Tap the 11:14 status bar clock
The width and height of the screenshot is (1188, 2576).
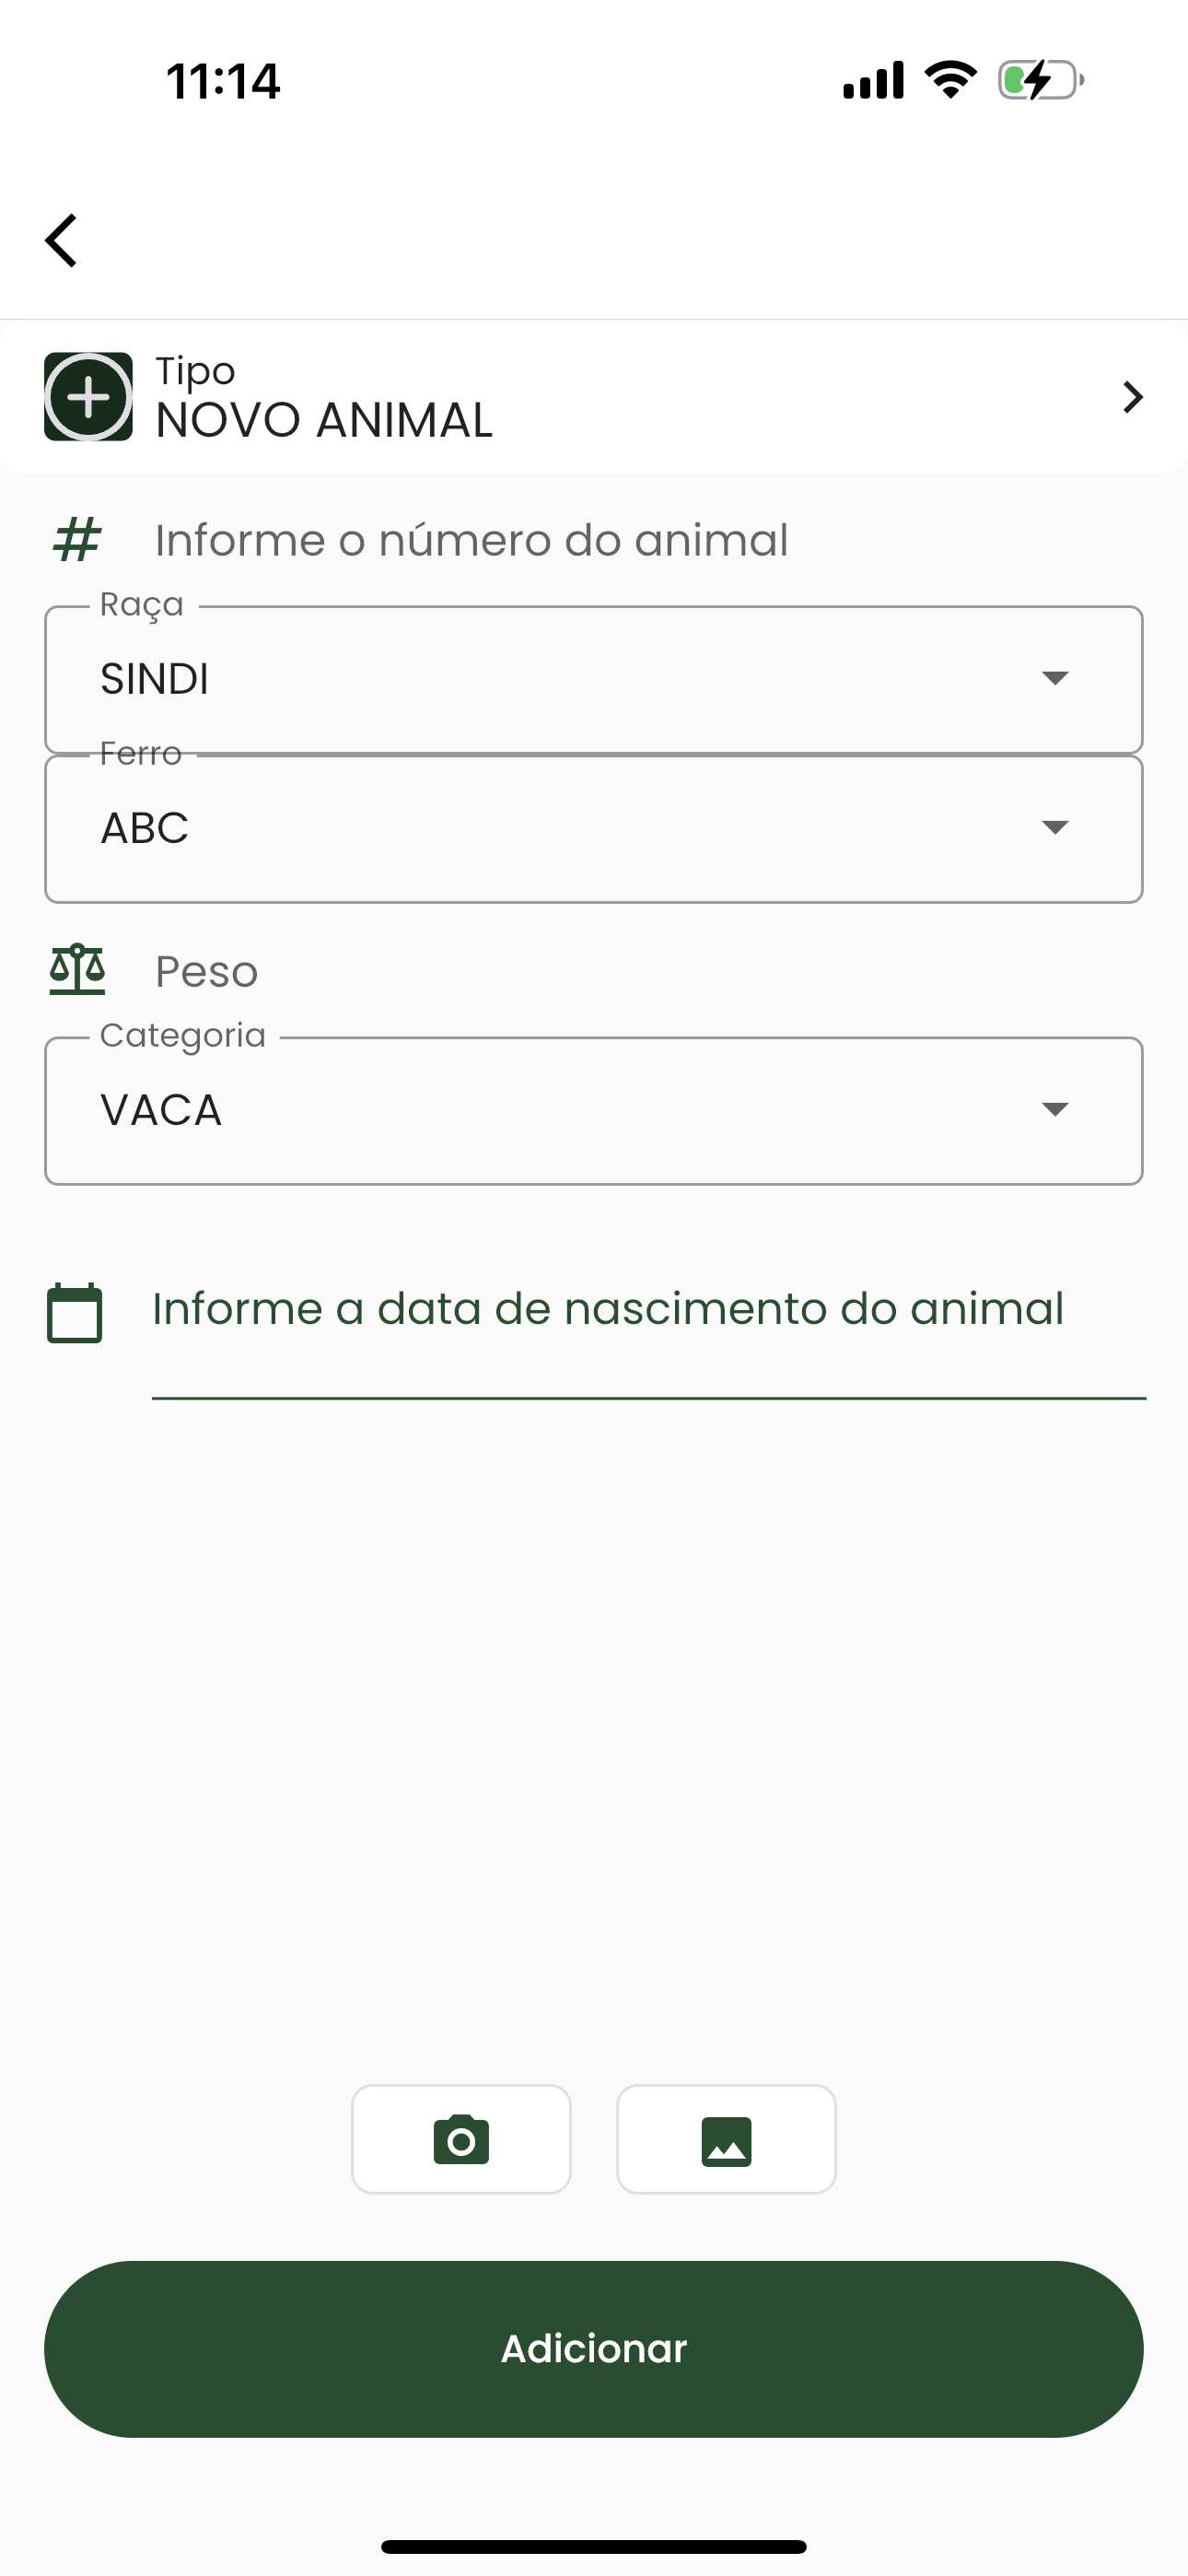[x=223, y=81]
